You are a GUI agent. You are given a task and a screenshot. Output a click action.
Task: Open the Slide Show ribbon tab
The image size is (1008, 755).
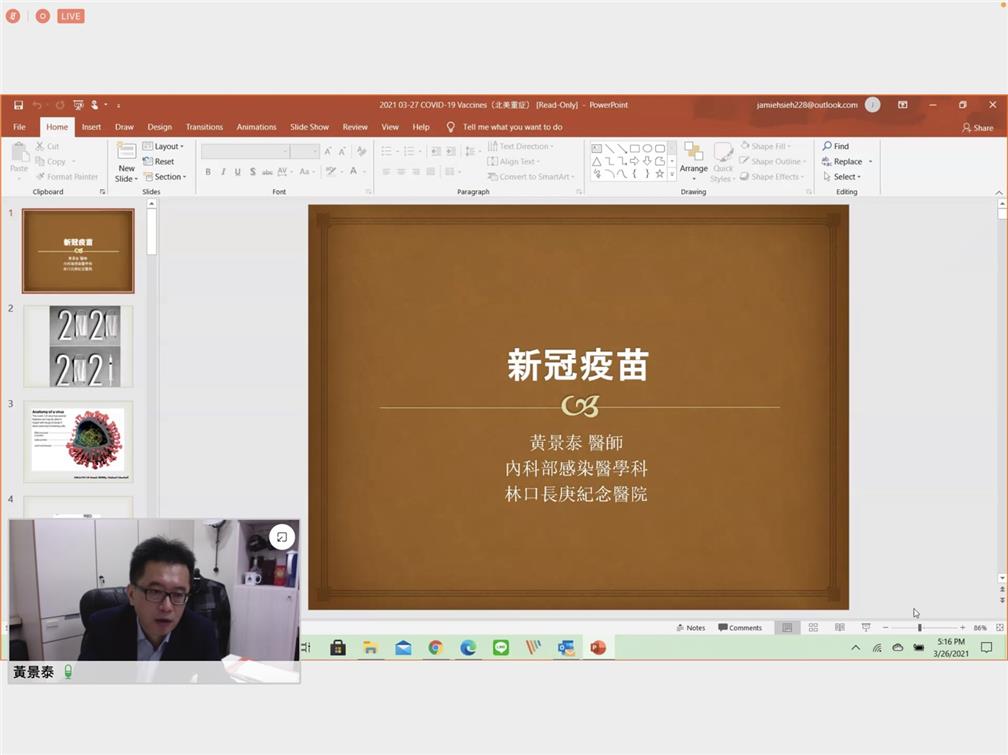pos(309,127)
